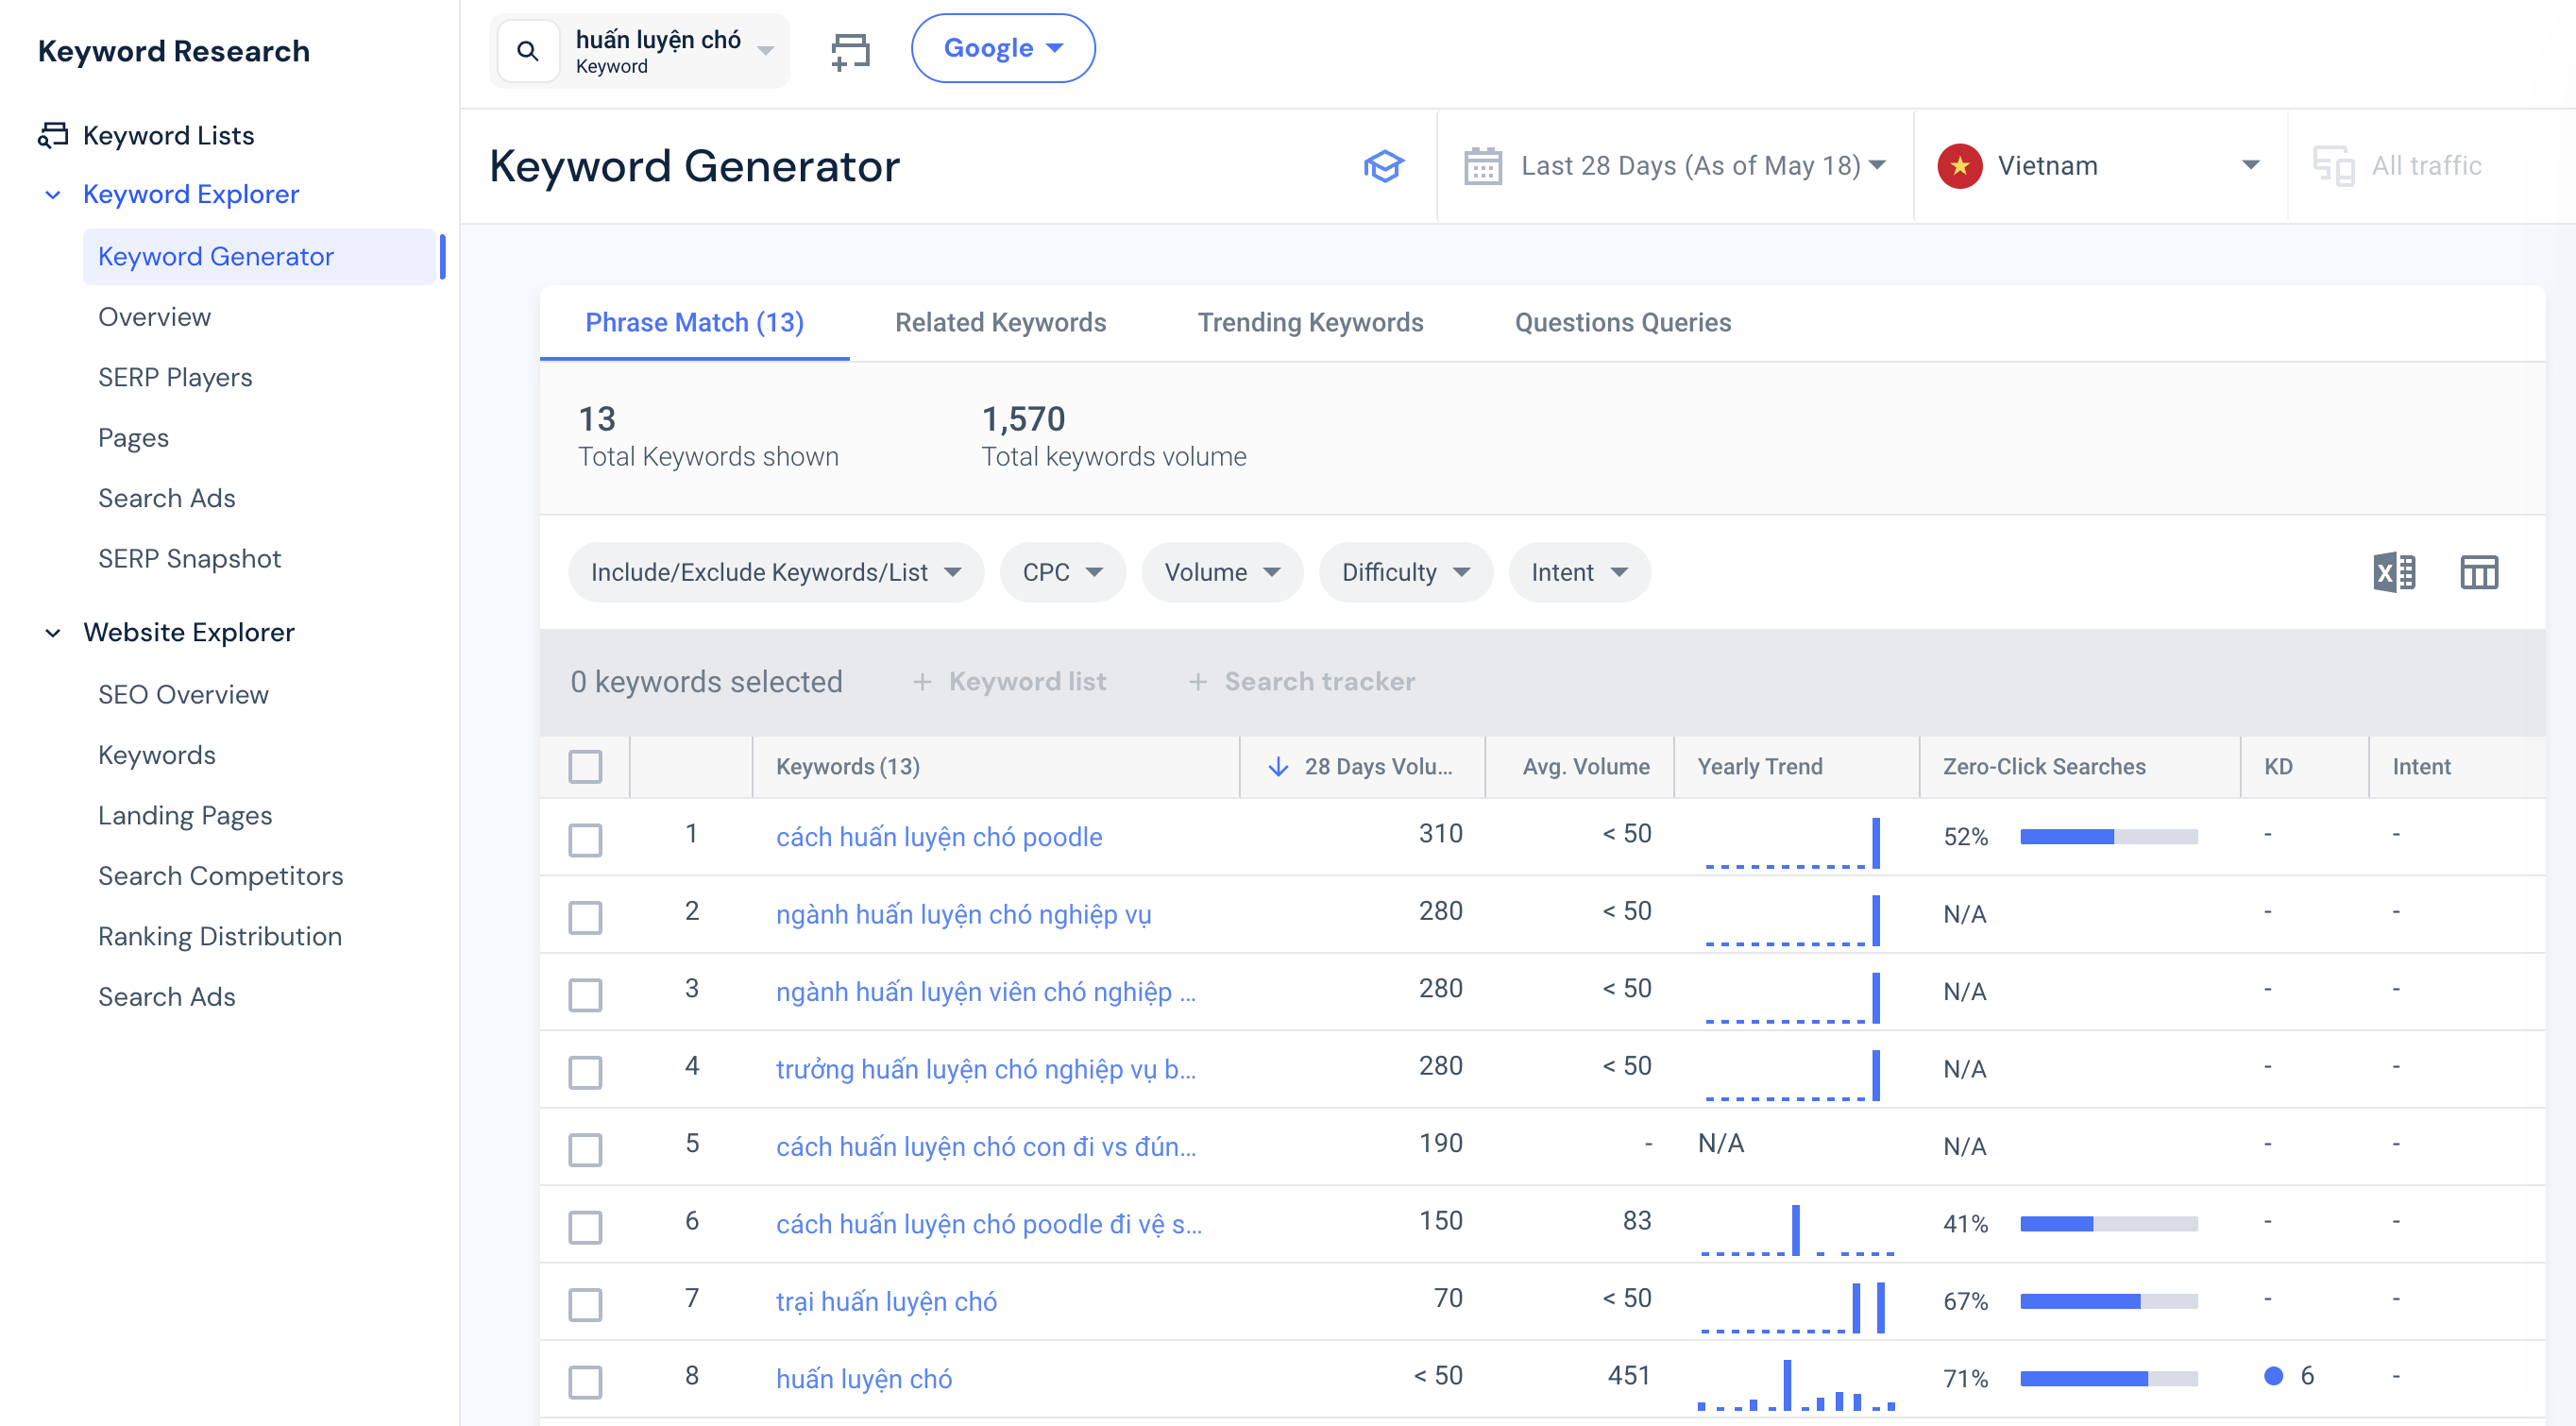Open the Pages sidebar item
2576x1426 pixels.
(x=133, y=438)
